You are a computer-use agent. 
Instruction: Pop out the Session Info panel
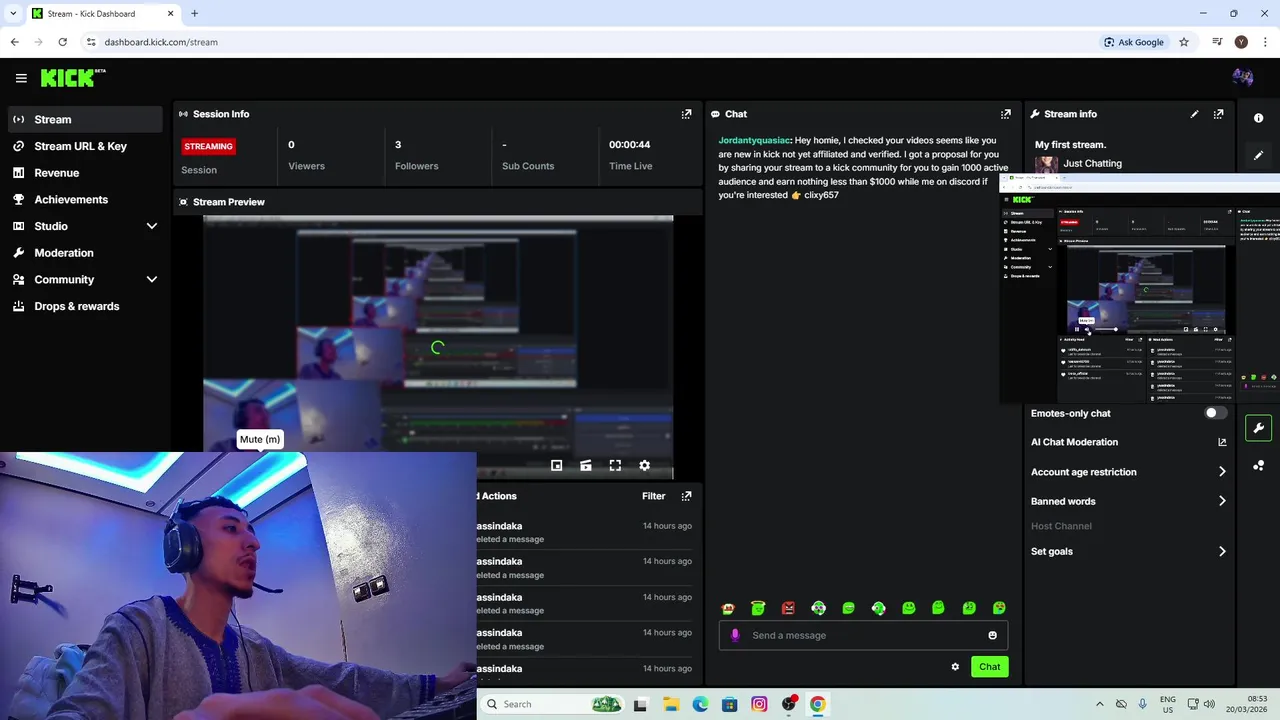tap(686, 114)
